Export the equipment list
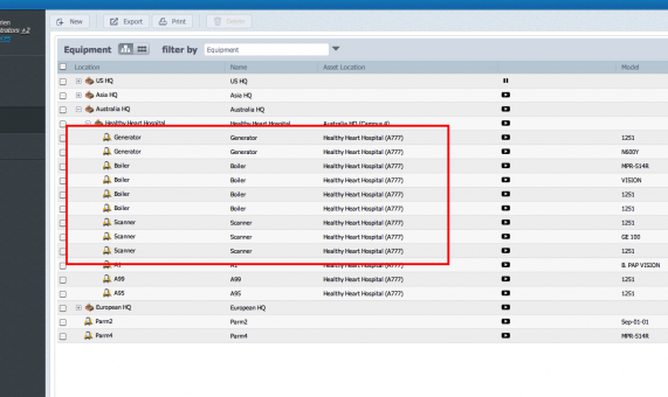This screenshot has height=397, width=668. [127, 21]
